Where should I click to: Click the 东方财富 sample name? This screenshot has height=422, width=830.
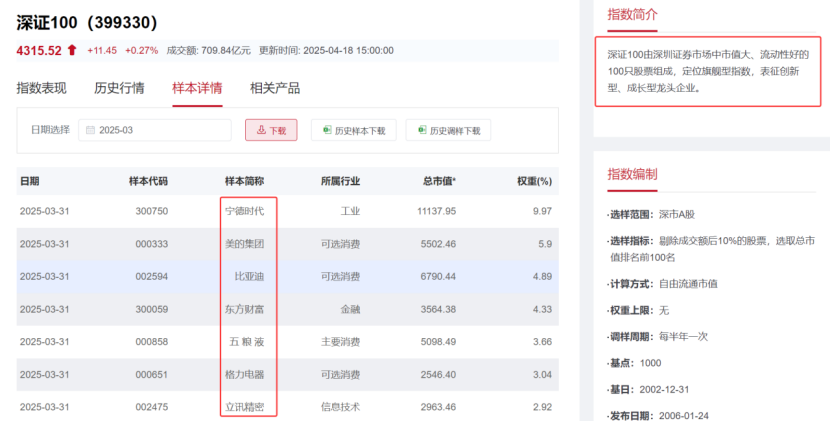point(245,309)
